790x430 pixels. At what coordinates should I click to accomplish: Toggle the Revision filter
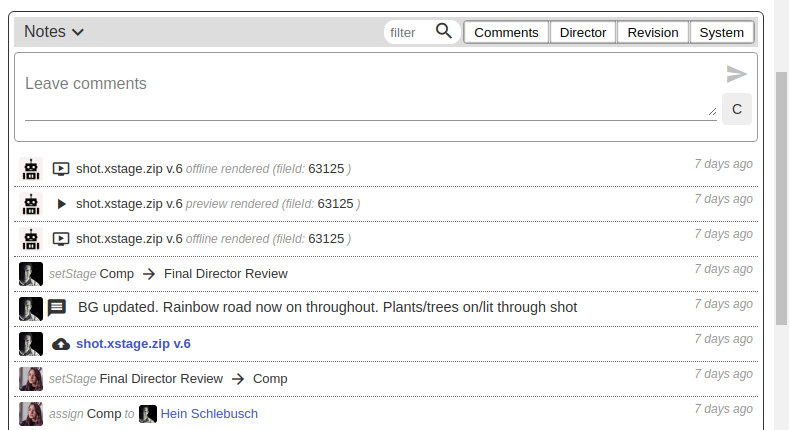click(653, 32)
